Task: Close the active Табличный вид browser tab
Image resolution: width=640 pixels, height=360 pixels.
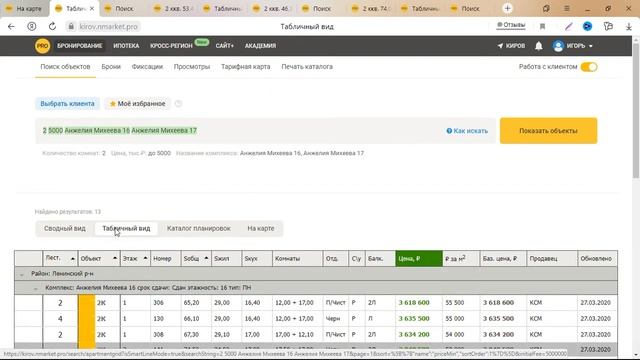Action: coord(92,8)
